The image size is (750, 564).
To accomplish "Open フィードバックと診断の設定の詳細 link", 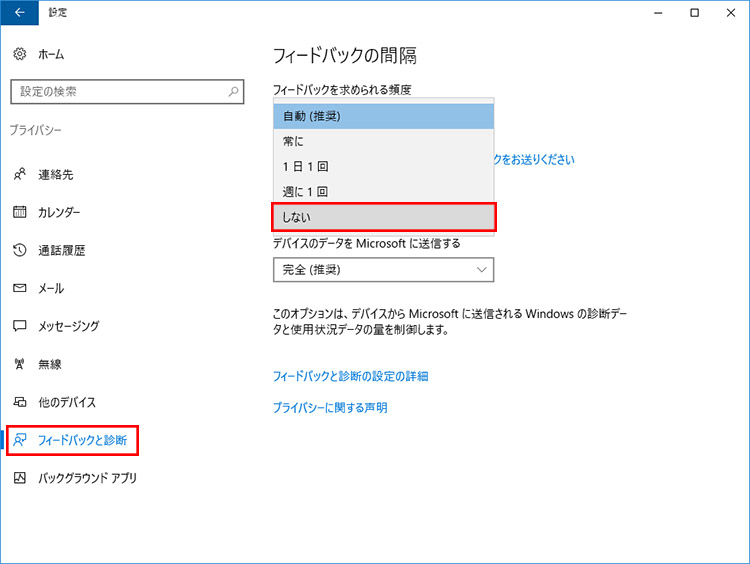I will [x=351, y=376].
